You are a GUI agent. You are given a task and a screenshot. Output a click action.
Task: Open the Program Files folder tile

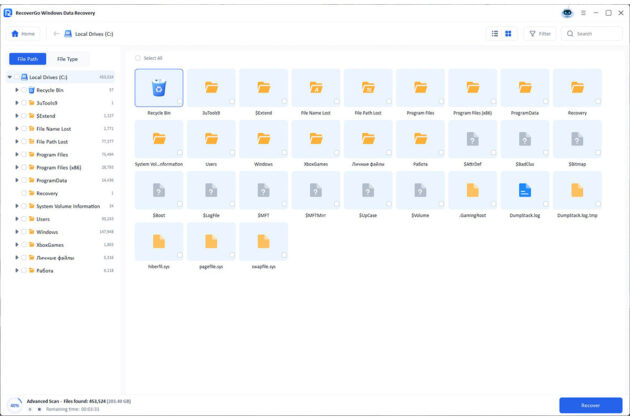coord(420,88)
